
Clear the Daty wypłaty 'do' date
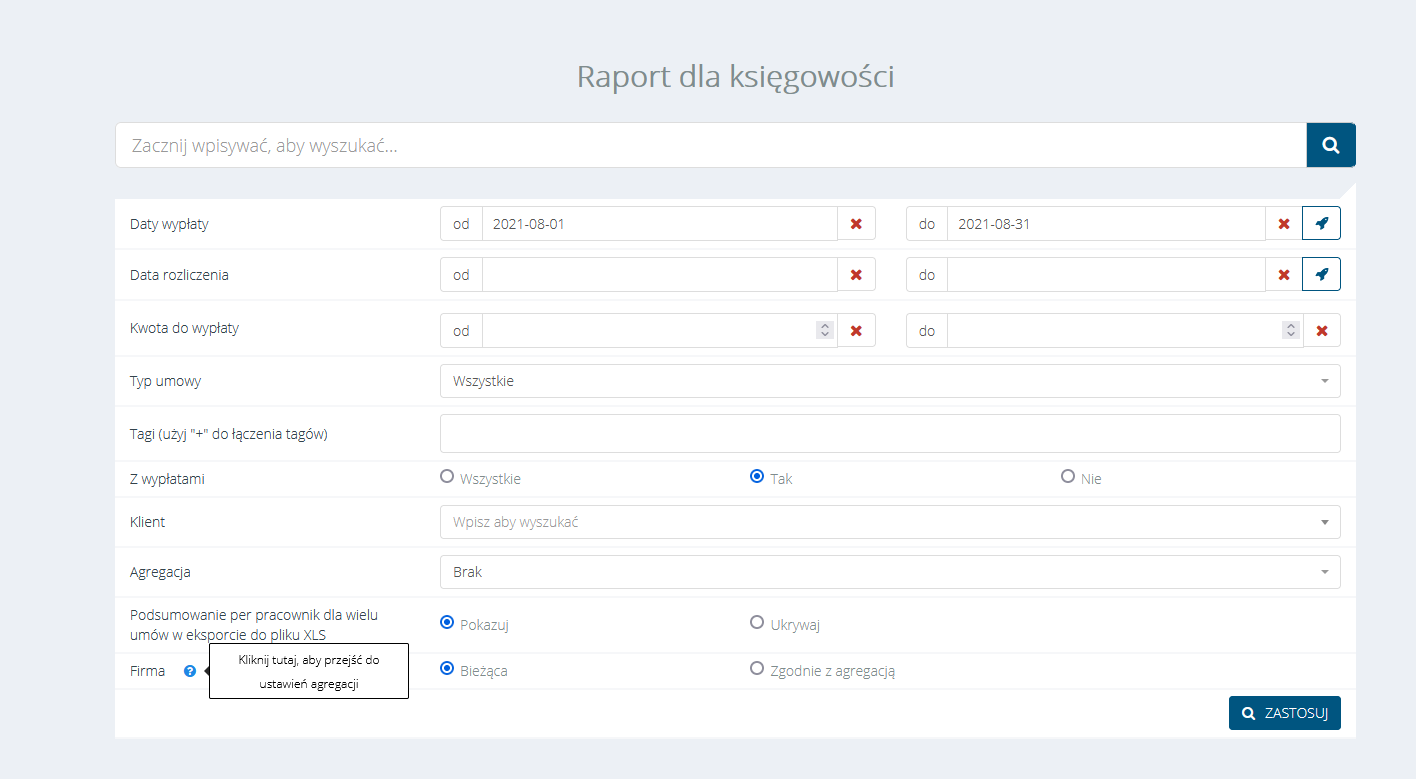(1283, 224)
